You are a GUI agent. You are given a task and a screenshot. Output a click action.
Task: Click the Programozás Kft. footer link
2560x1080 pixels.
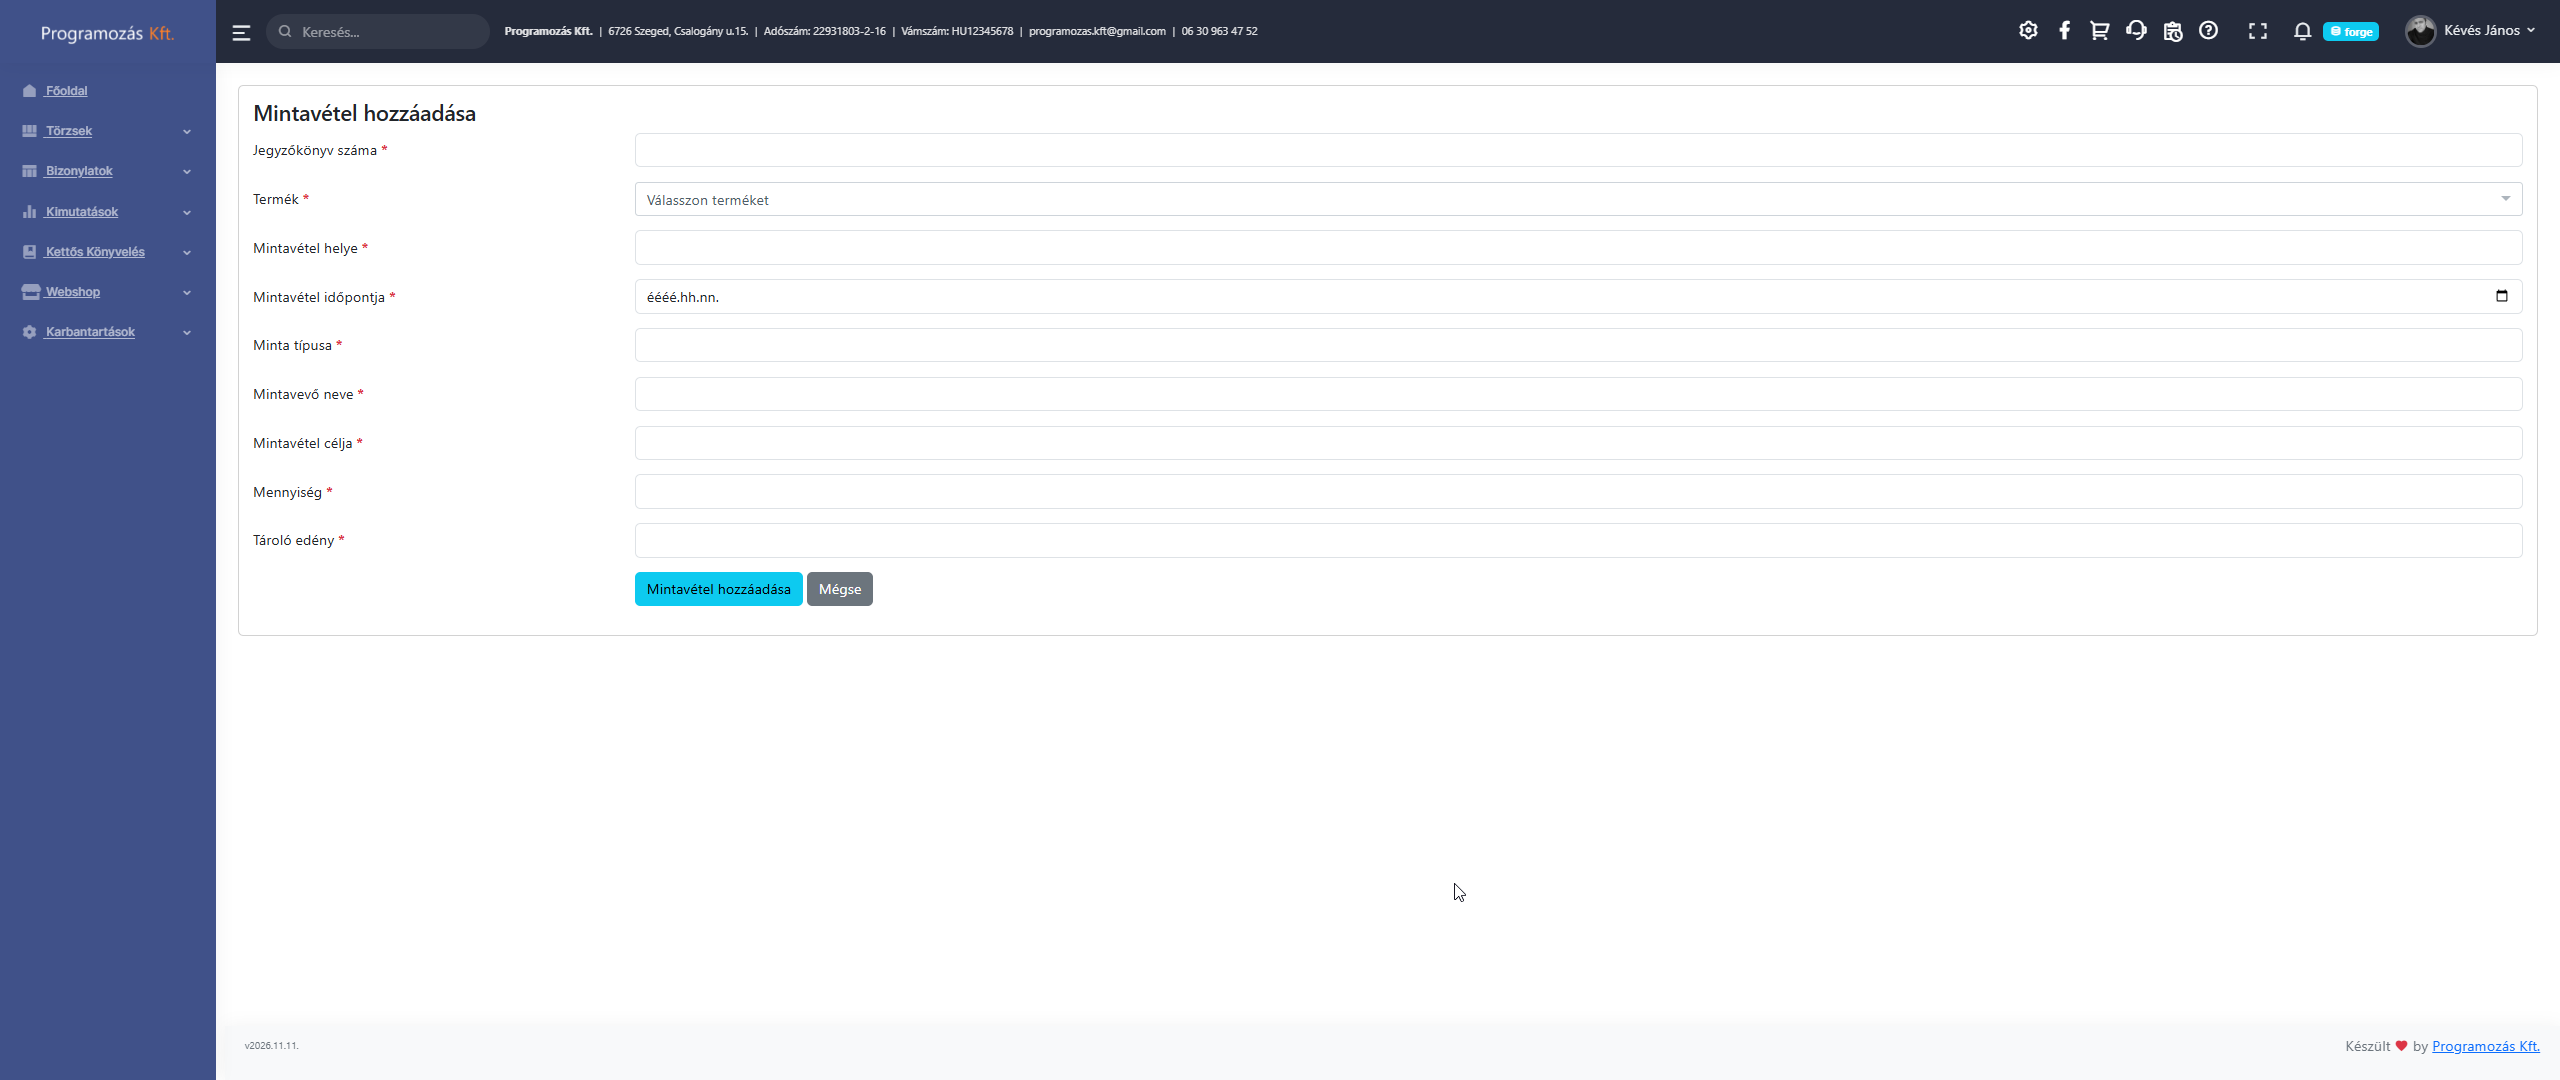point(2485,1046)
